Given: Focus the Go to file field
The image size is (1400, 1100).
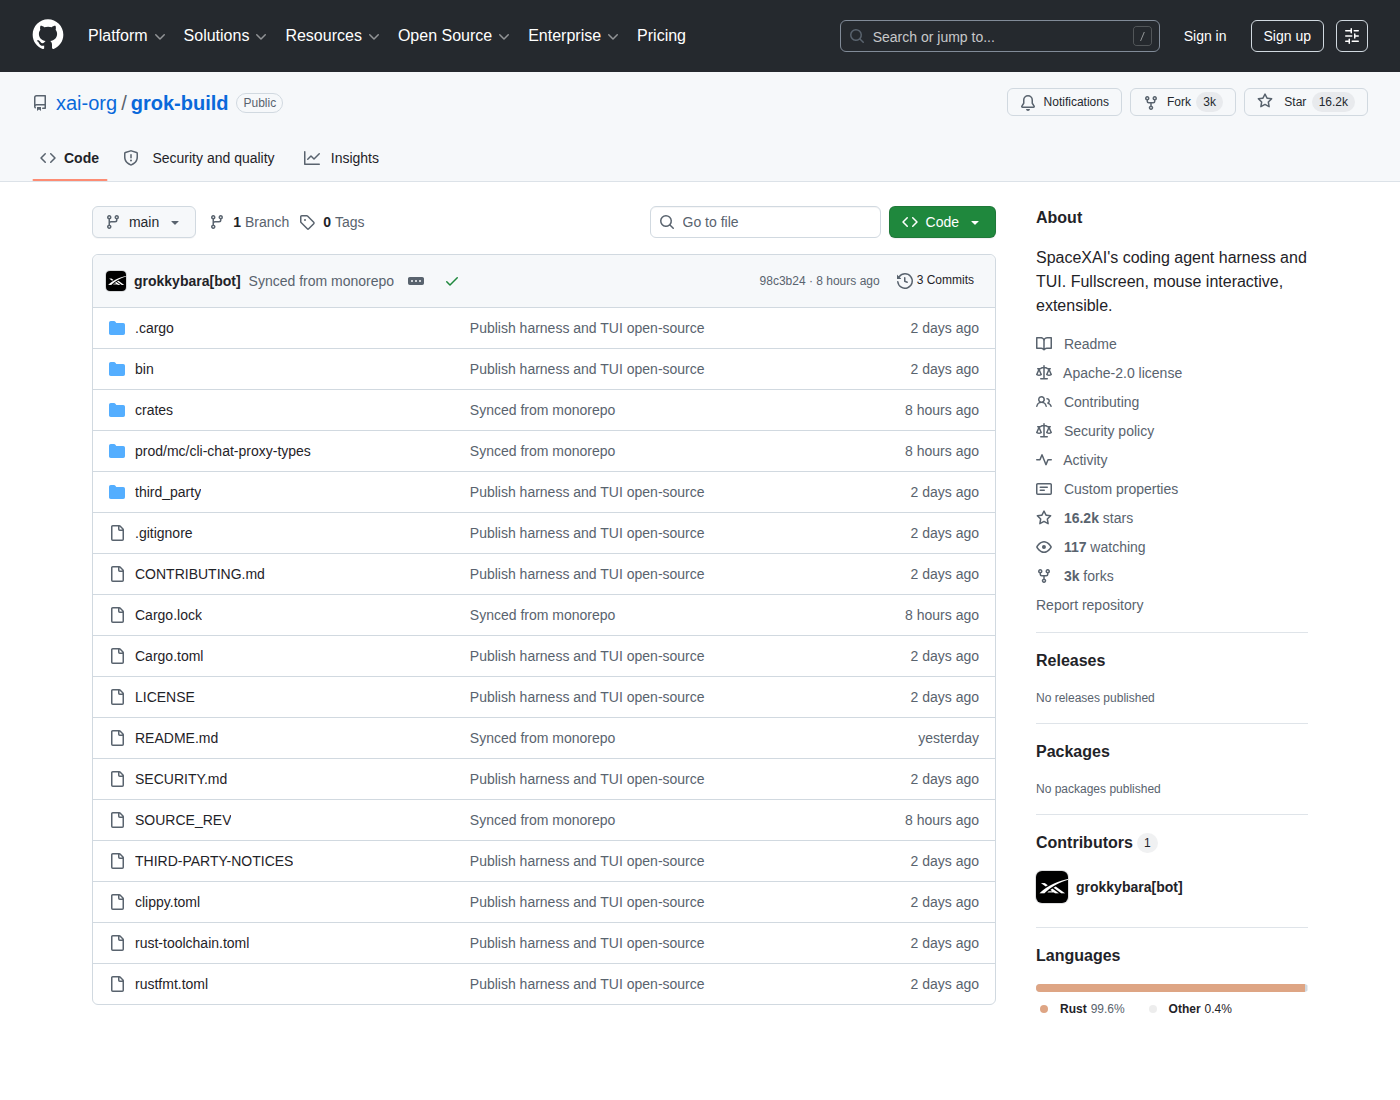Looking at the screenshot, I should click(765, 222).
